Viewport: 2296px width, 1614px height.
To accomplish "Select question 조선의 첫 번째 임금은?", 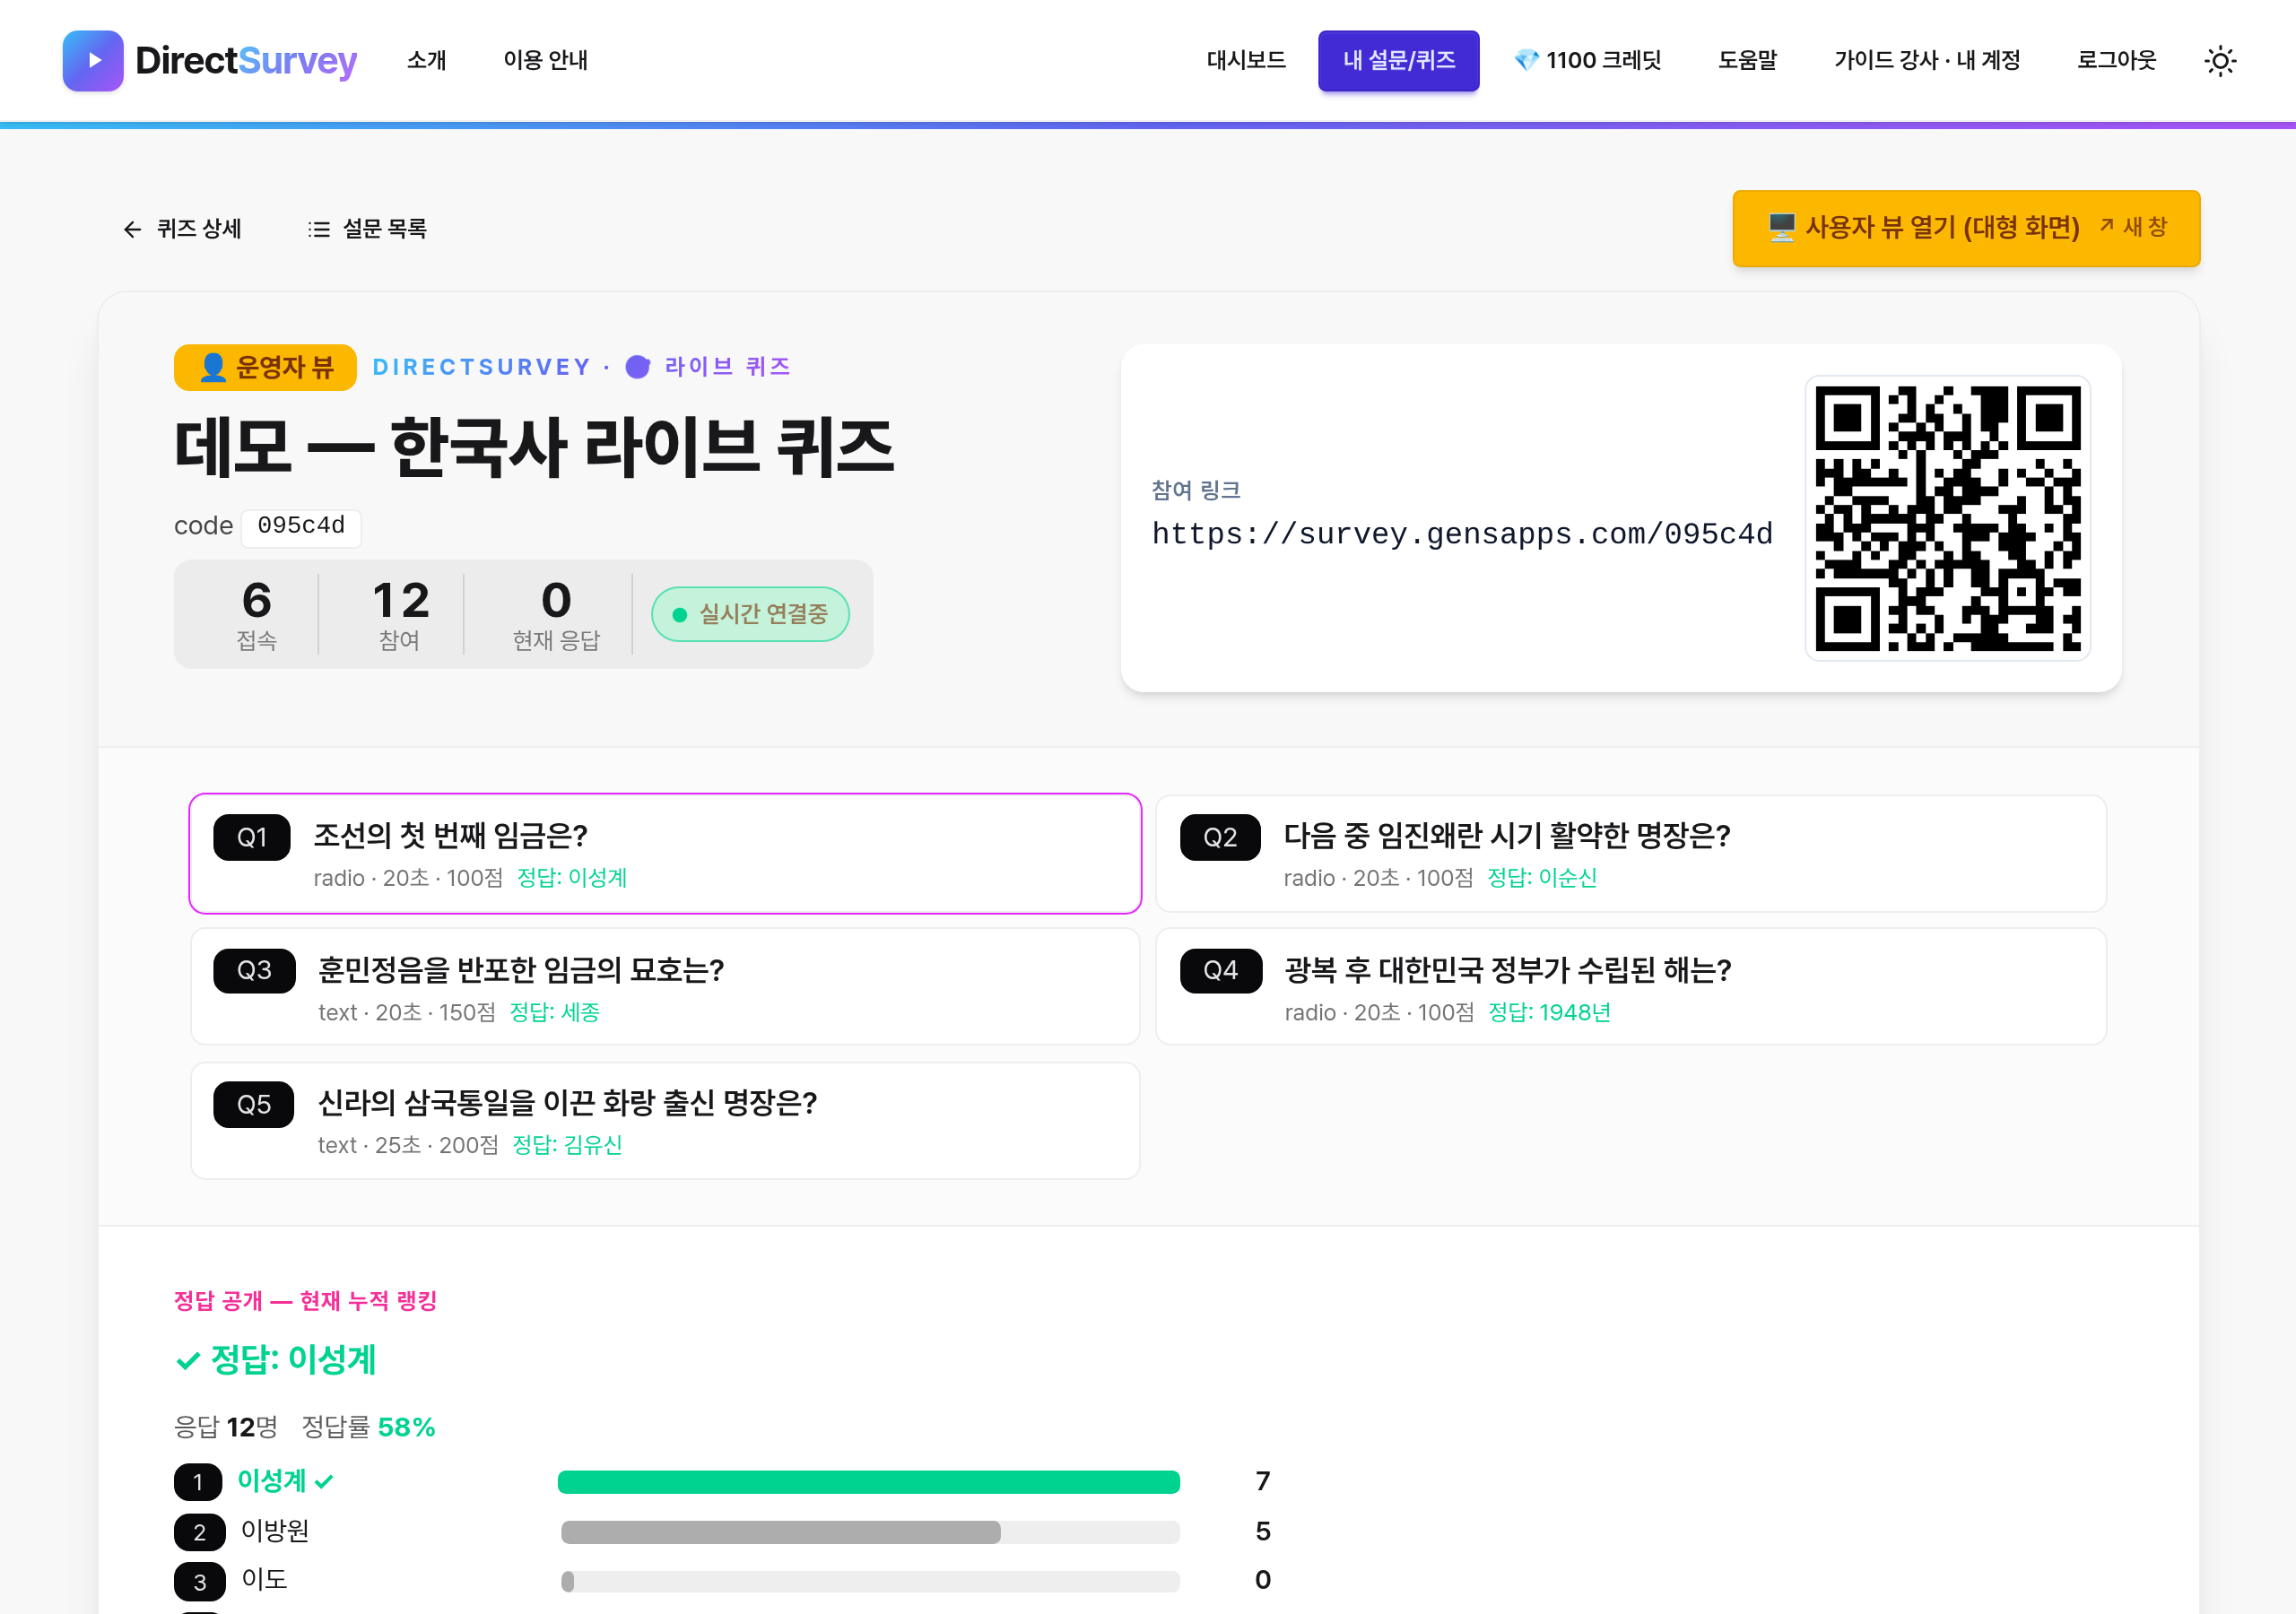I will tap(665, 853).
